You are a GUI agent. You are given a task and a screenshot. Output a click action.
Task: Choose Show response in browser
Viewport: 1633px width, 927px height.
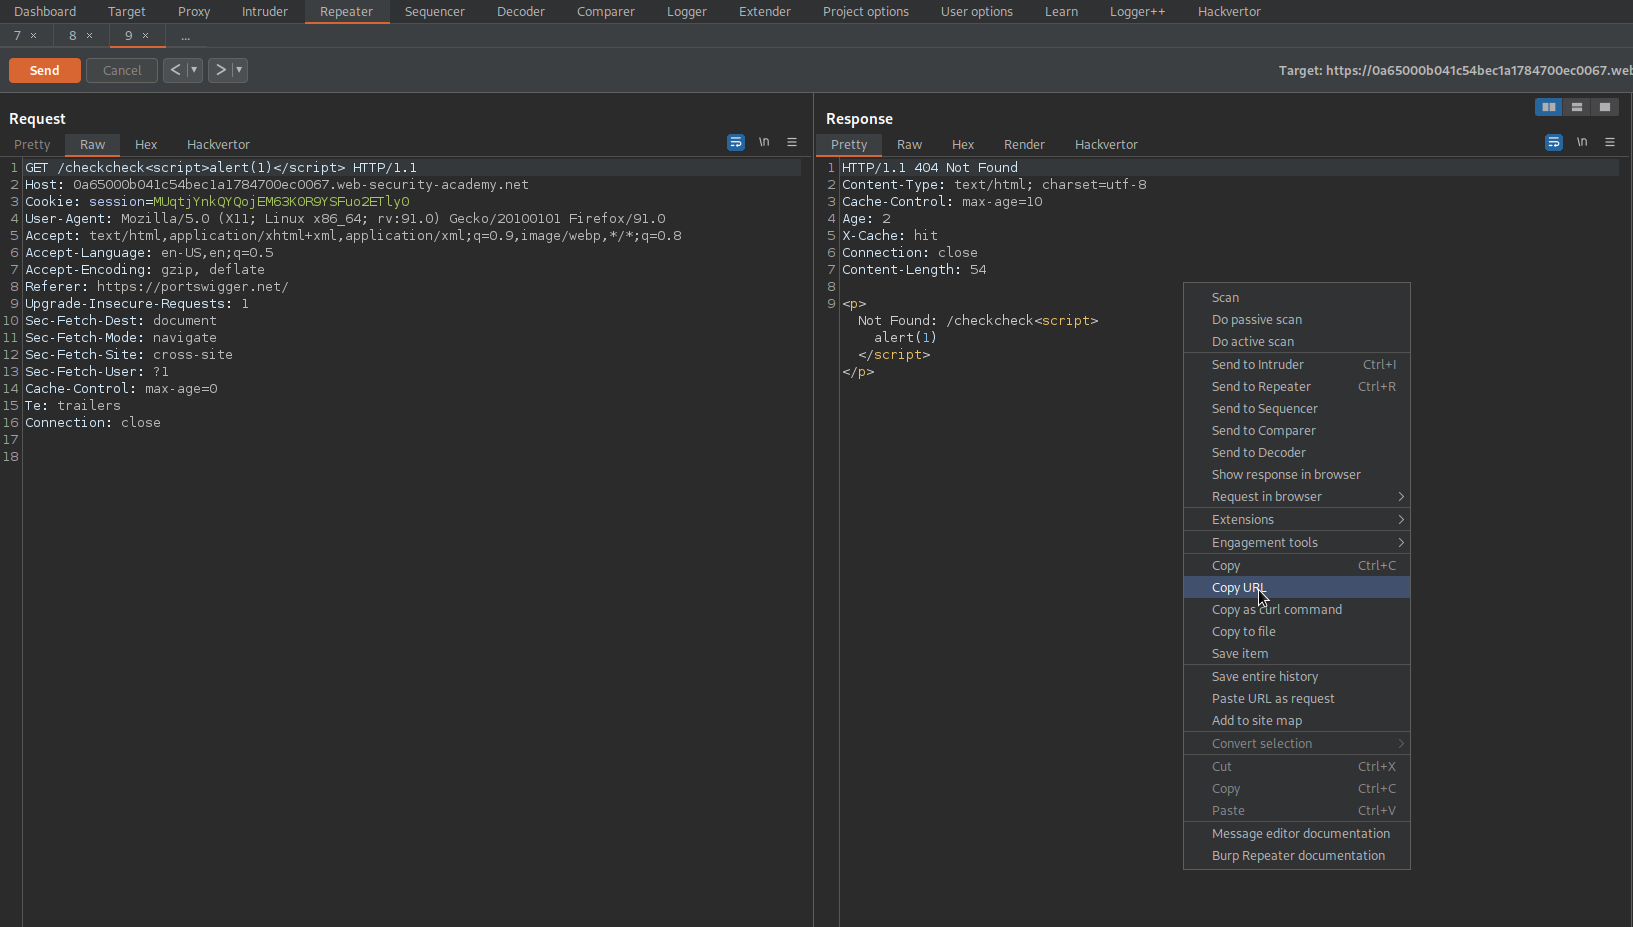tap(1297, 475)
